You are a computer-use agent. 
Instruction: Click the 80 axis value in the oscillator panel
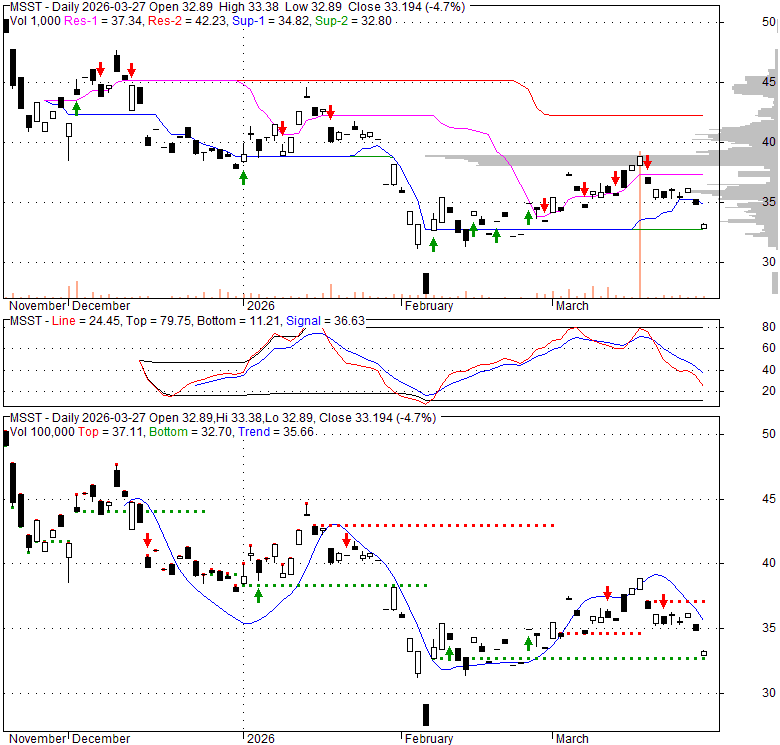point(769,327)
